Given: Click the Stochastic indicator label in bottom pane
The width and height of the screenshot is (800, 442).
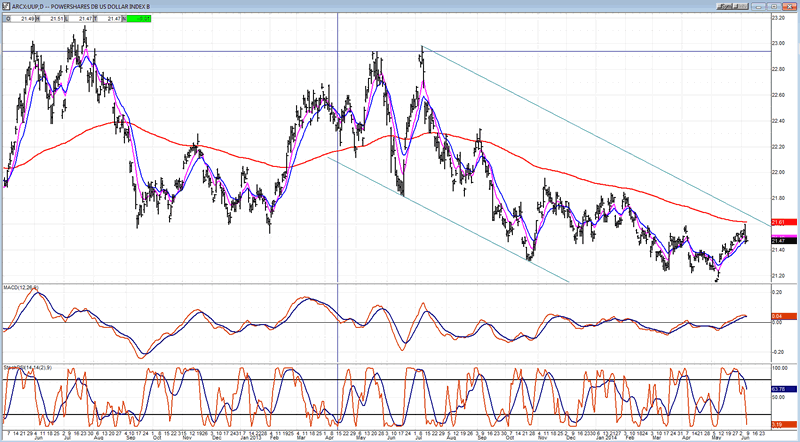Looking at the screenshot, I should pyautogui.click(x=22, y=366).
